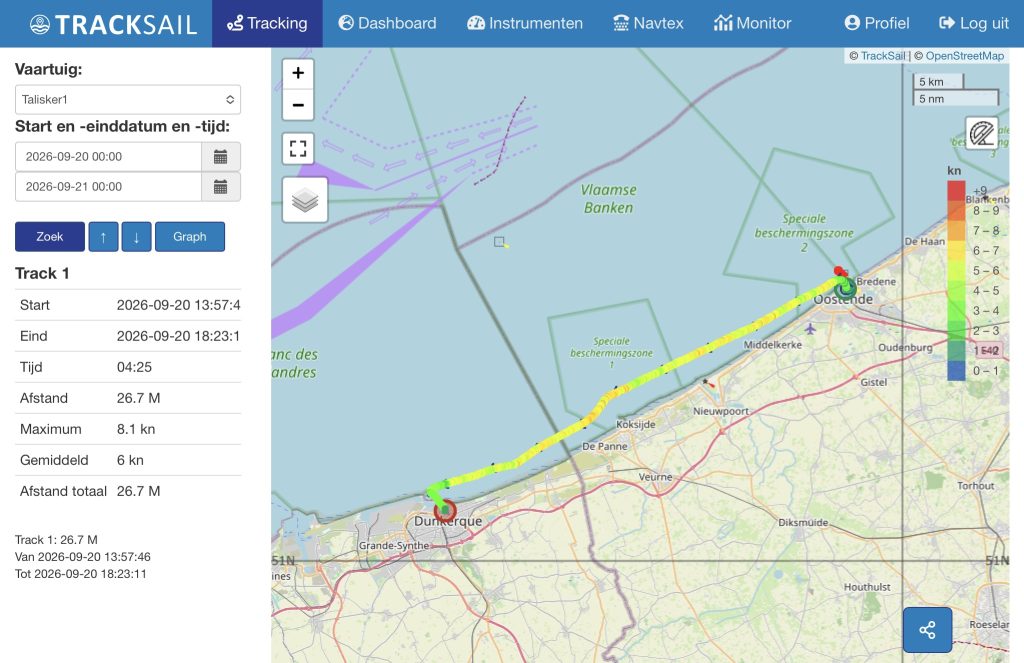Open calendar picker for end date
Viewport: 1024px width, 663px height.
tap(221, 187)
